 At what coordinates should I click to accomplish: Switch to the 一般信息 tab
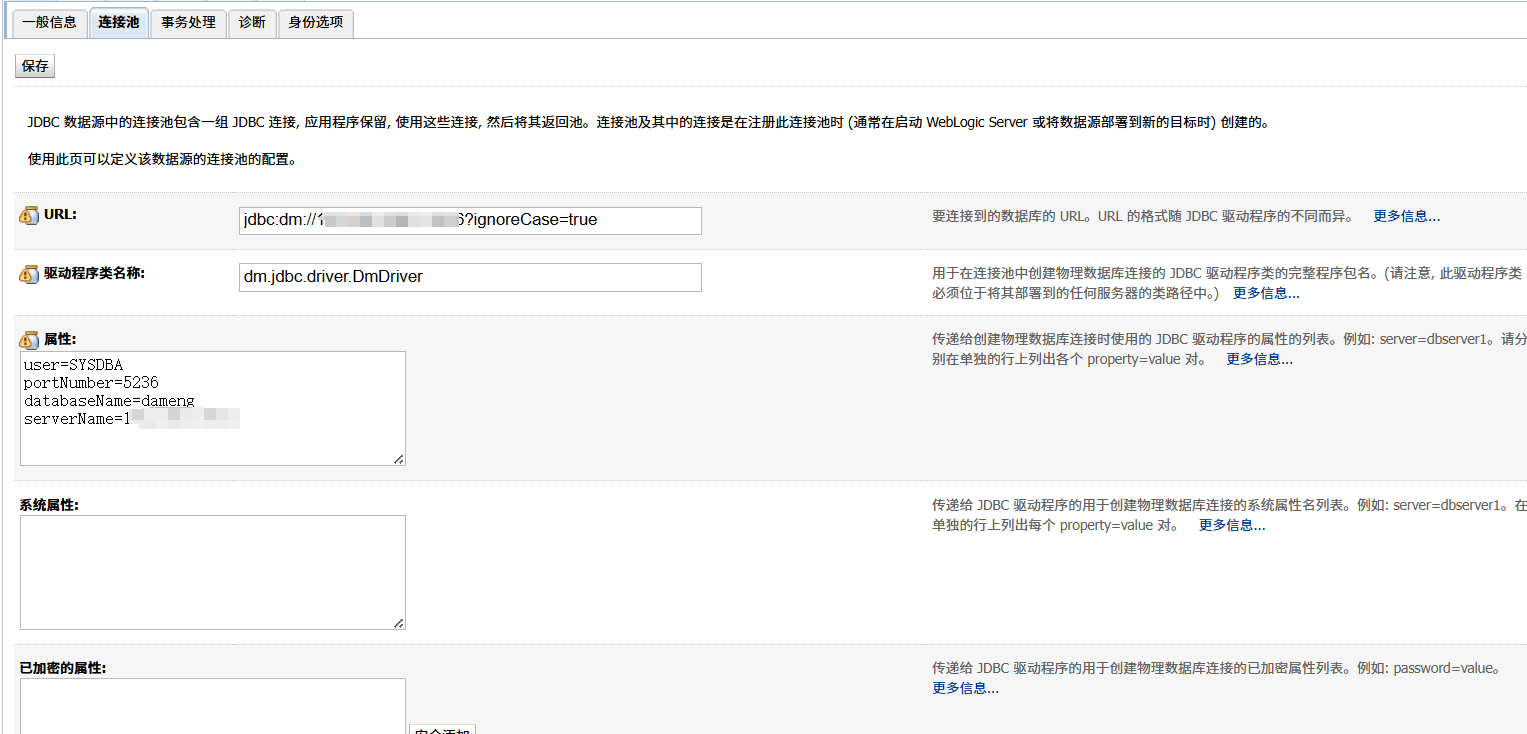[x=49, y=22]
